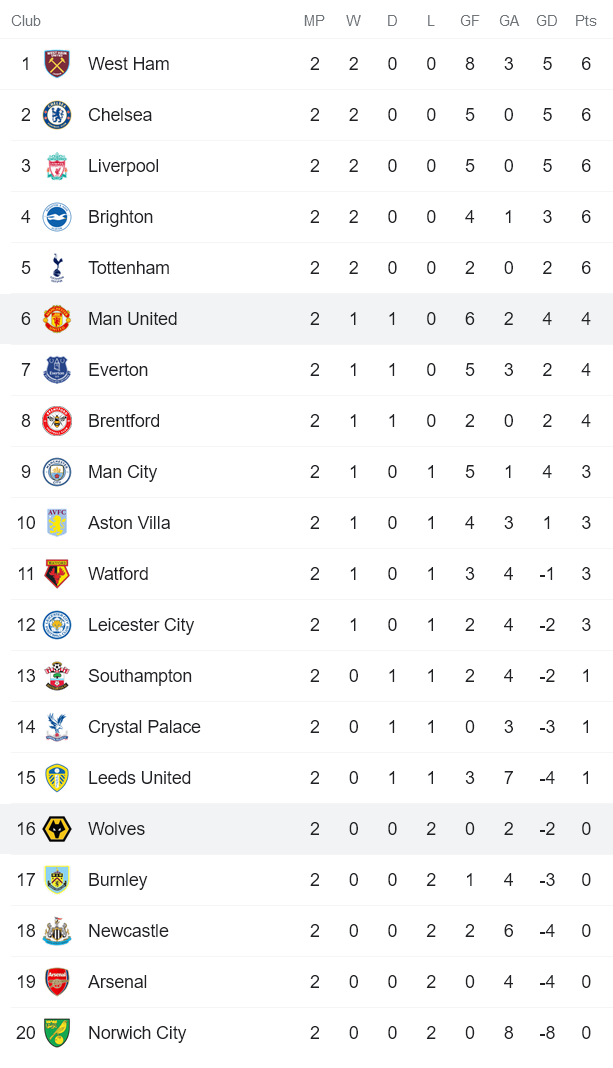This screenshot has width=613, height=1068.
Task: Click the Wolves club crest
Action: tap(57, 829)
